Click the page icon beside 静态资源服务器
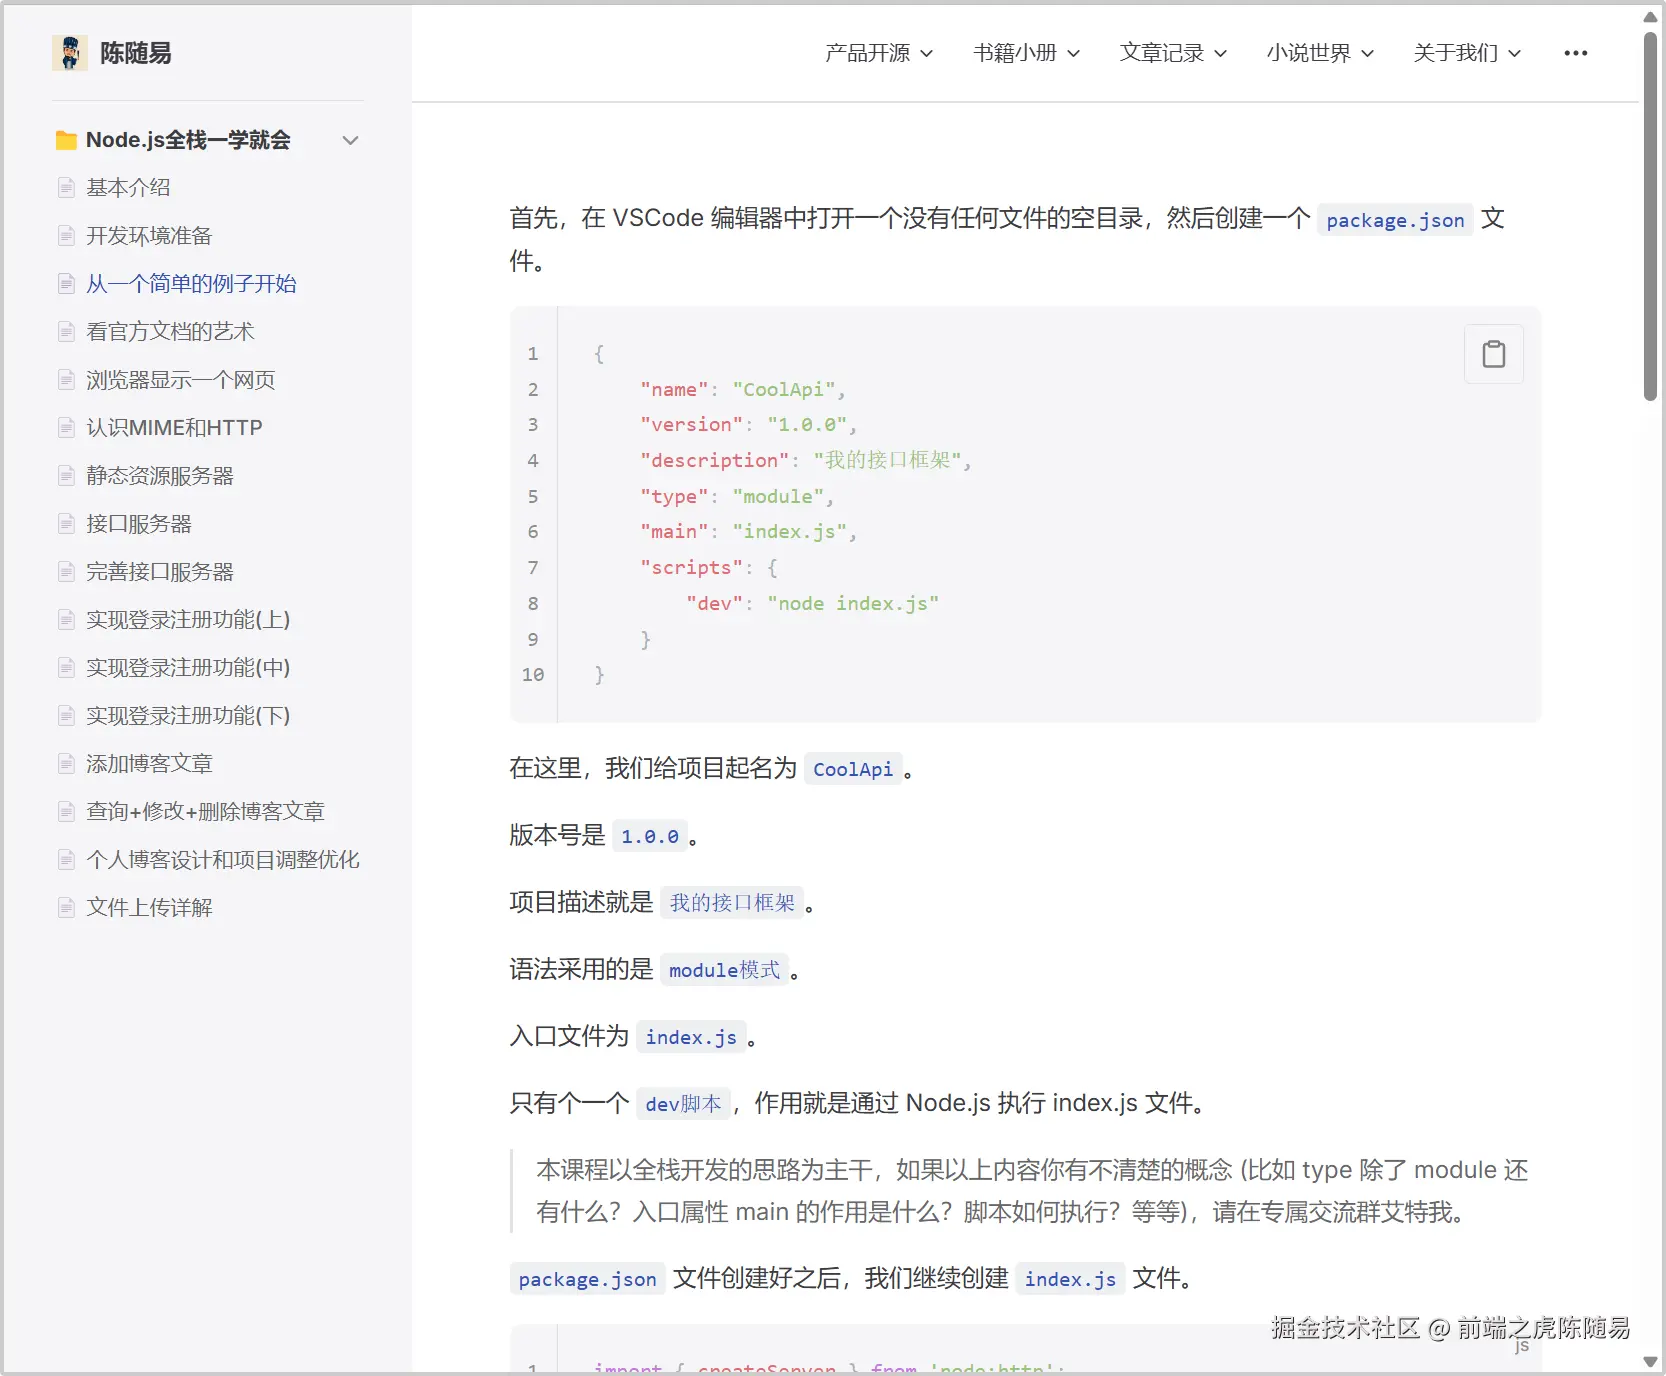 pyautogui.click(x=66, y=476)
